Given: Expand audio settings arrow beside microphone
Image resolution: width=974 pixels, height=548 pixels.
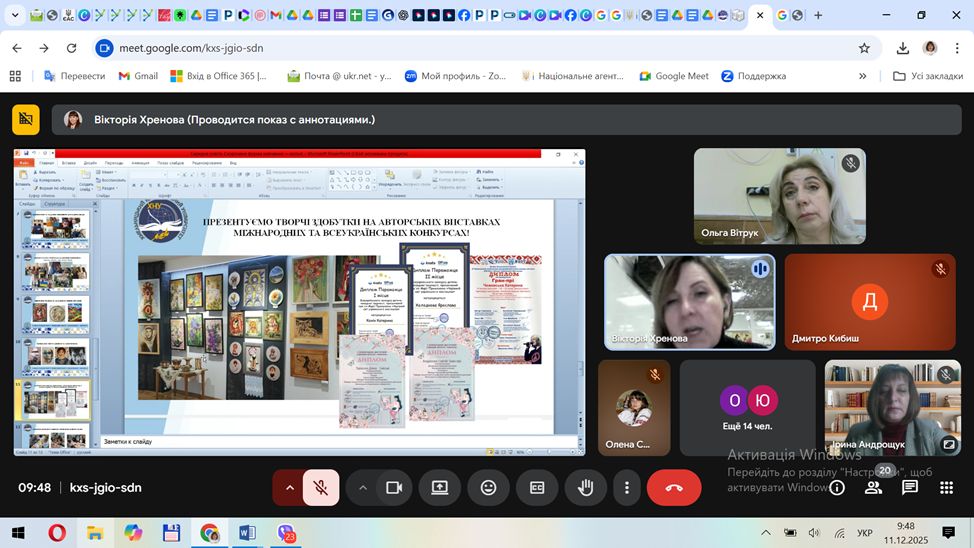Looking at the screenshot, I should pyautogui.click(x=290, y=488).
